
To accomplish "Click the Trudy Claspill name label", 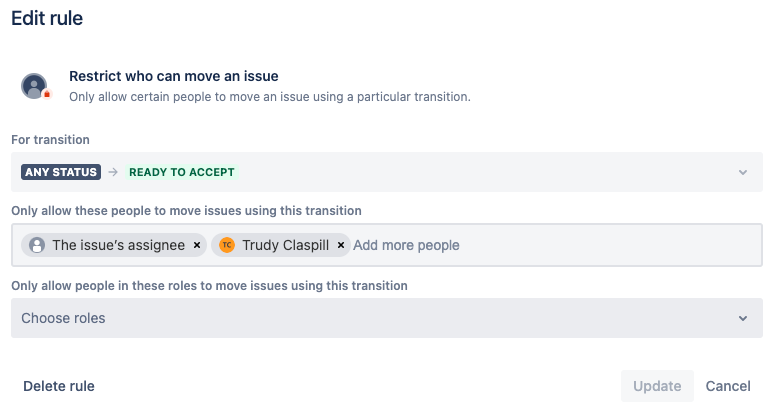I will pos(285,245).
